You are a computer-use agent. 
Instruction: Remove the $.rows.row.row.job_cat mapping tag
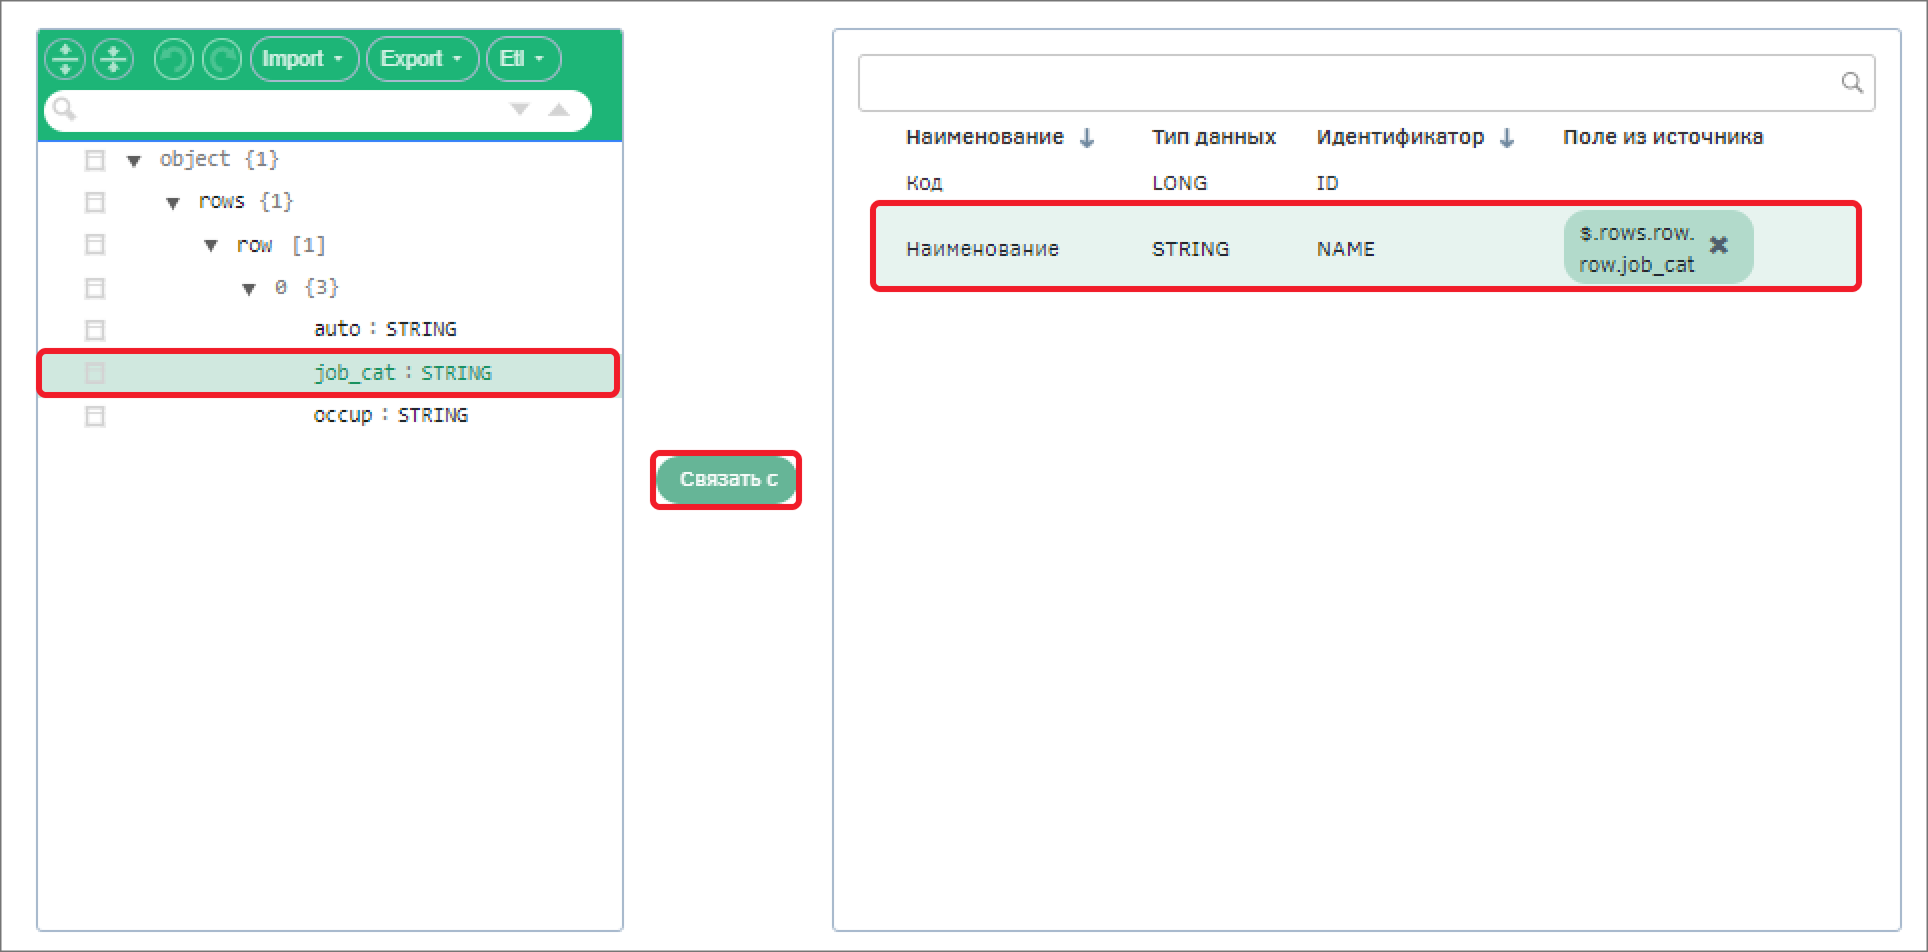(x=1718, y=245)
